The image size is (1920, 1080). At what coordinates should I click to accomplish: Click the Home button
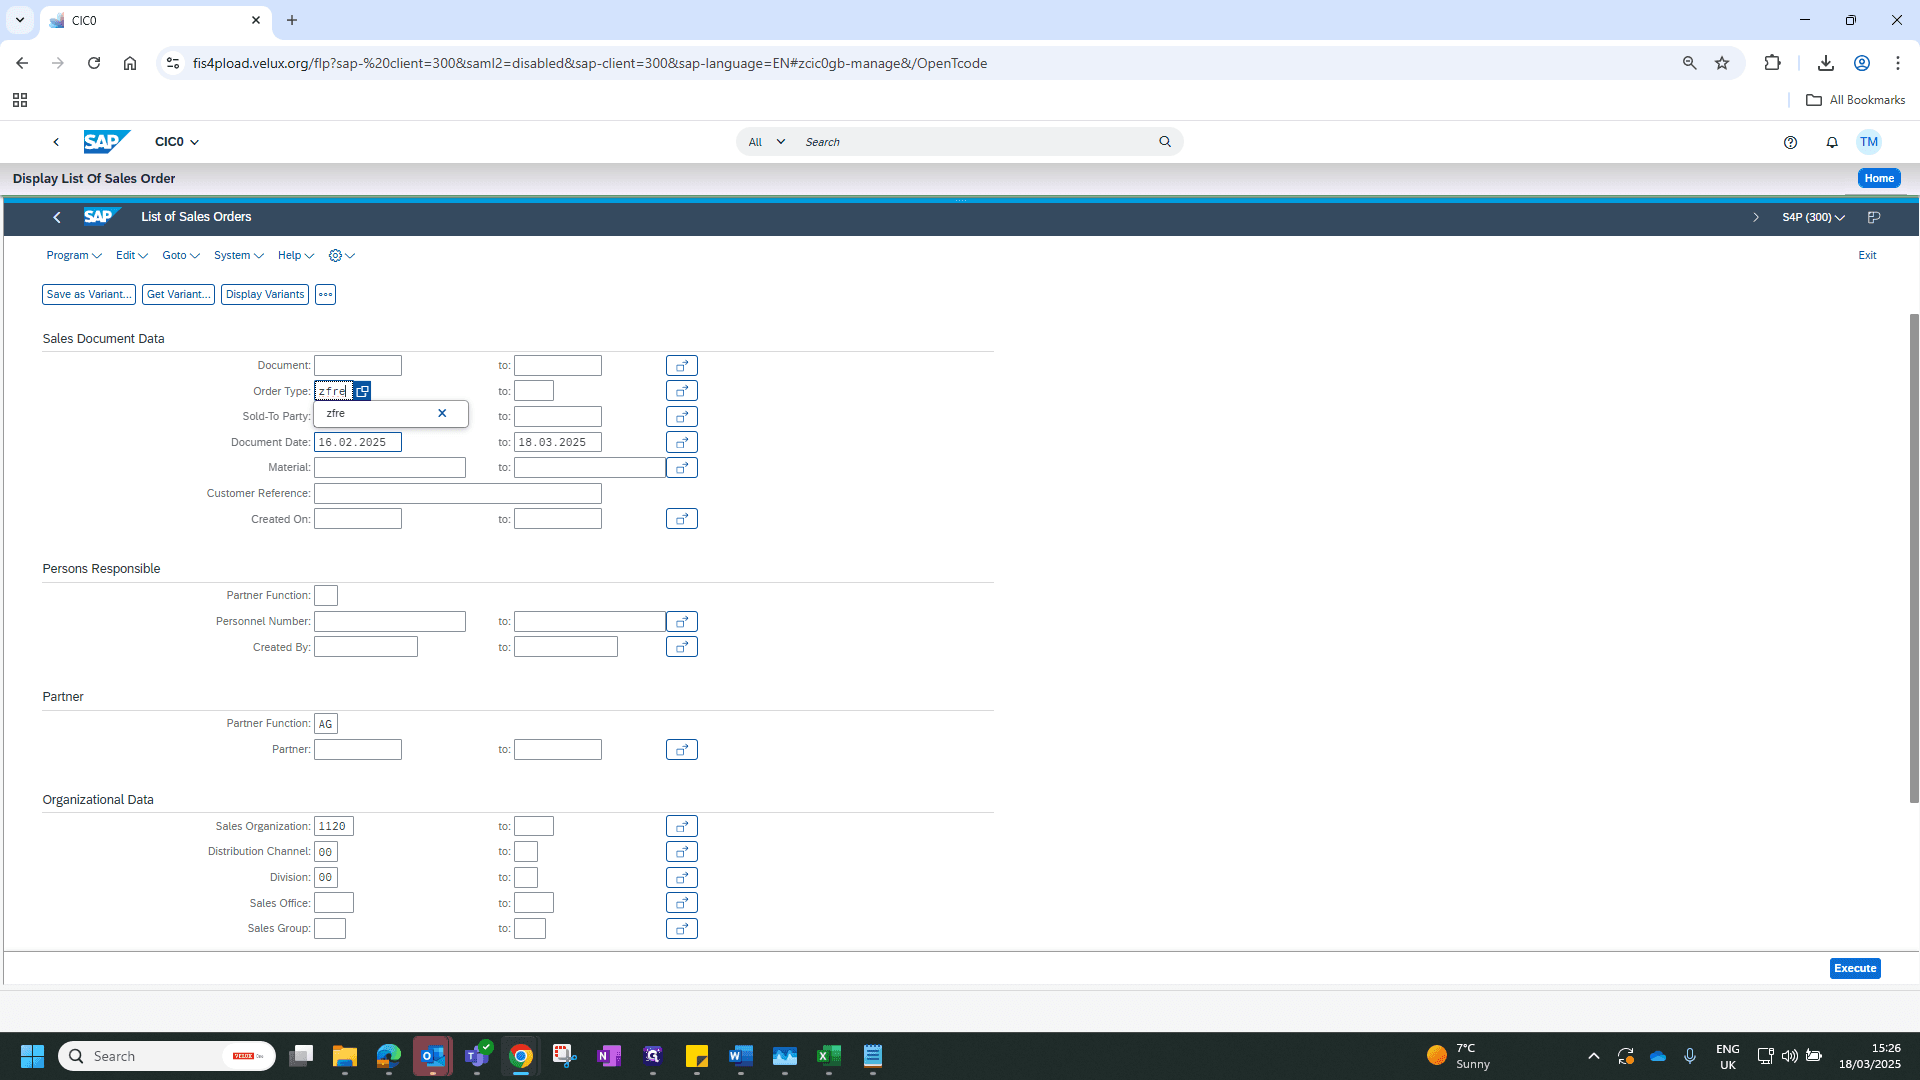1879,179
